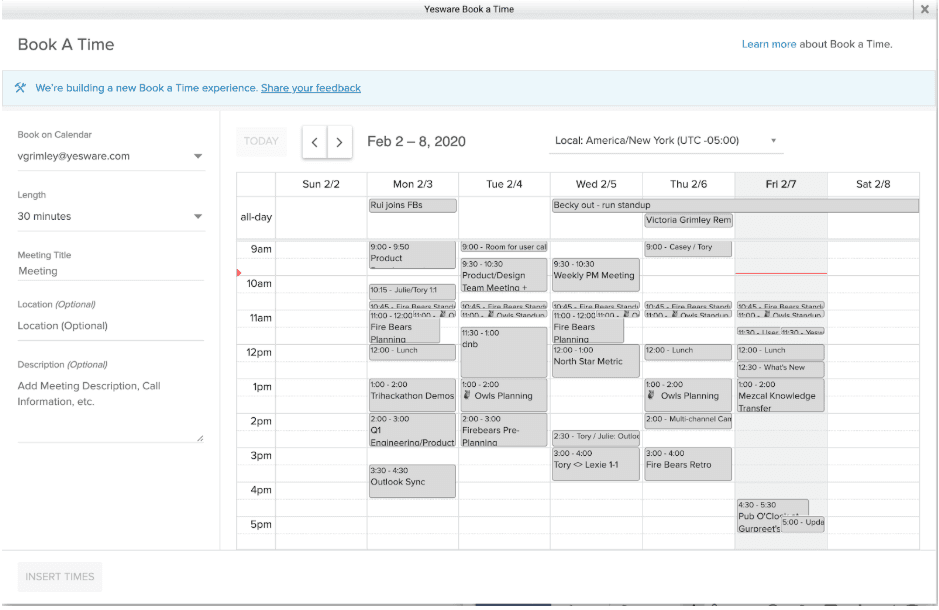Click the next week arrow
The width and height of the screenshot is (939, 610).
point(340,142)
